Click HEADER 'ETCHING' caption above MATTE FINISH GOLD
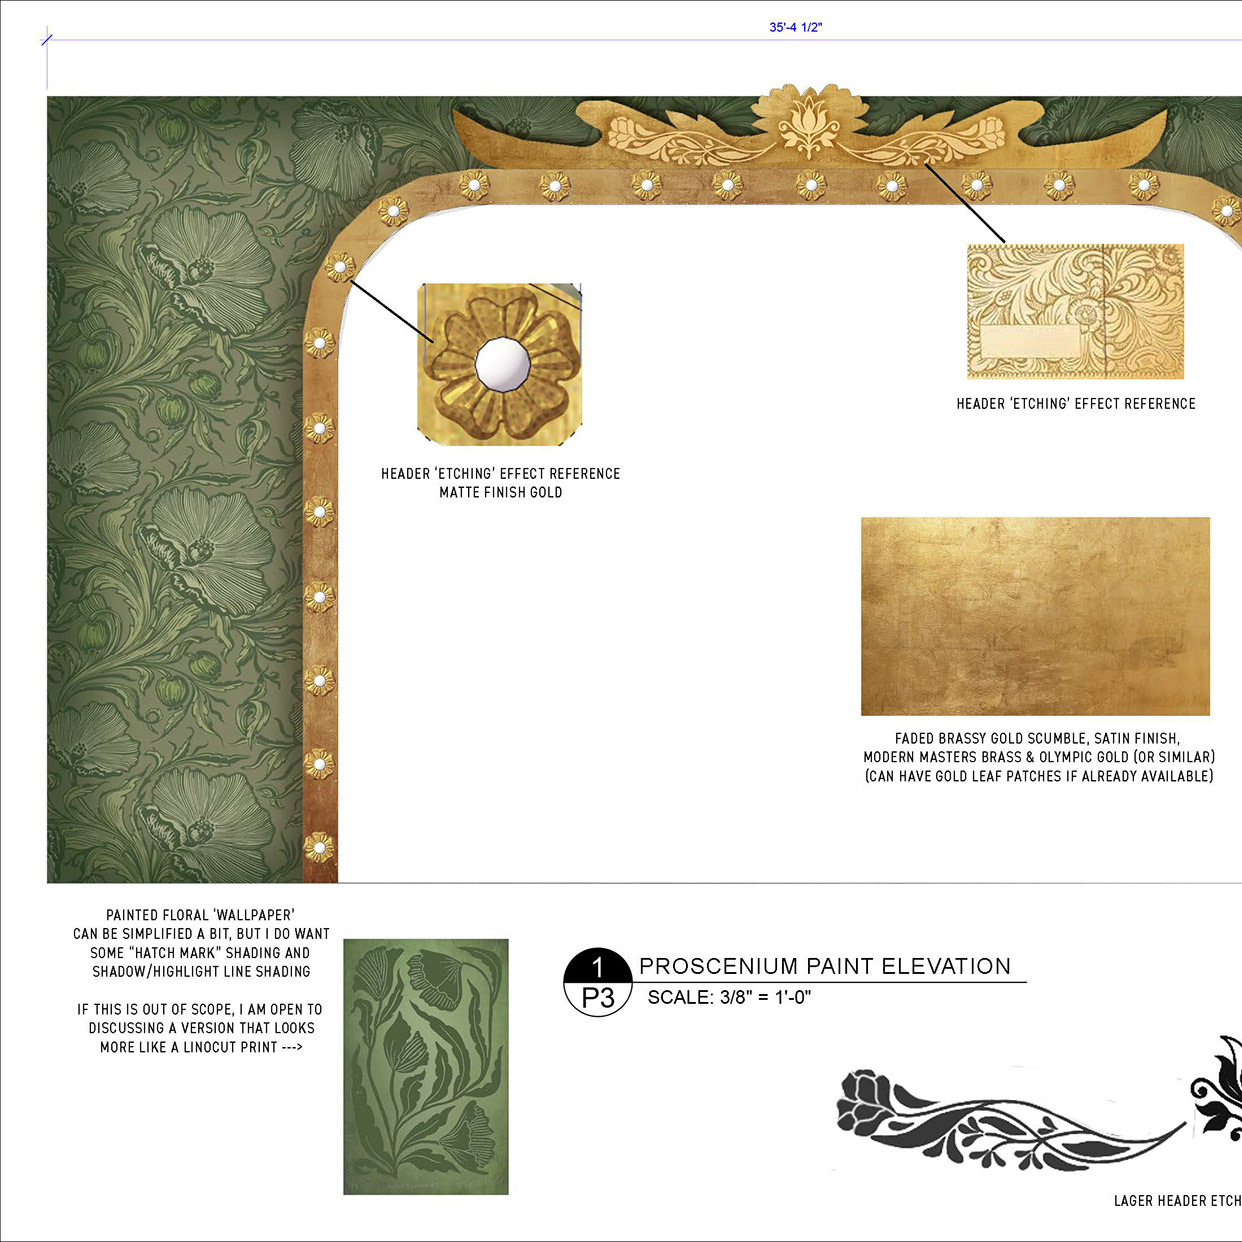 coord(501,473)
